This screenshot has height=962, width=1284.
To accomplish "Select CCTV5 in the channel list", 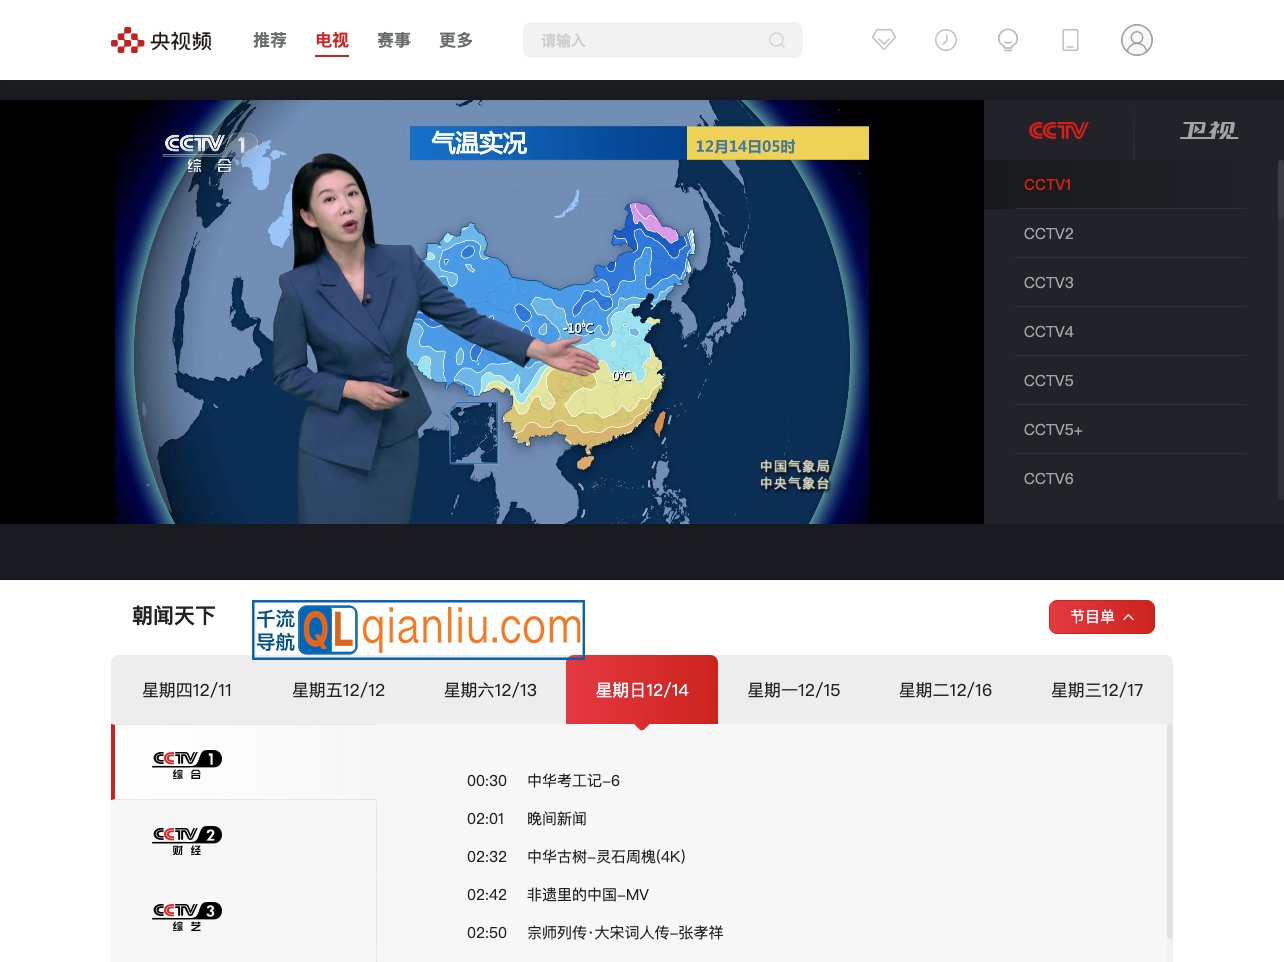I will coord(1048,380).
